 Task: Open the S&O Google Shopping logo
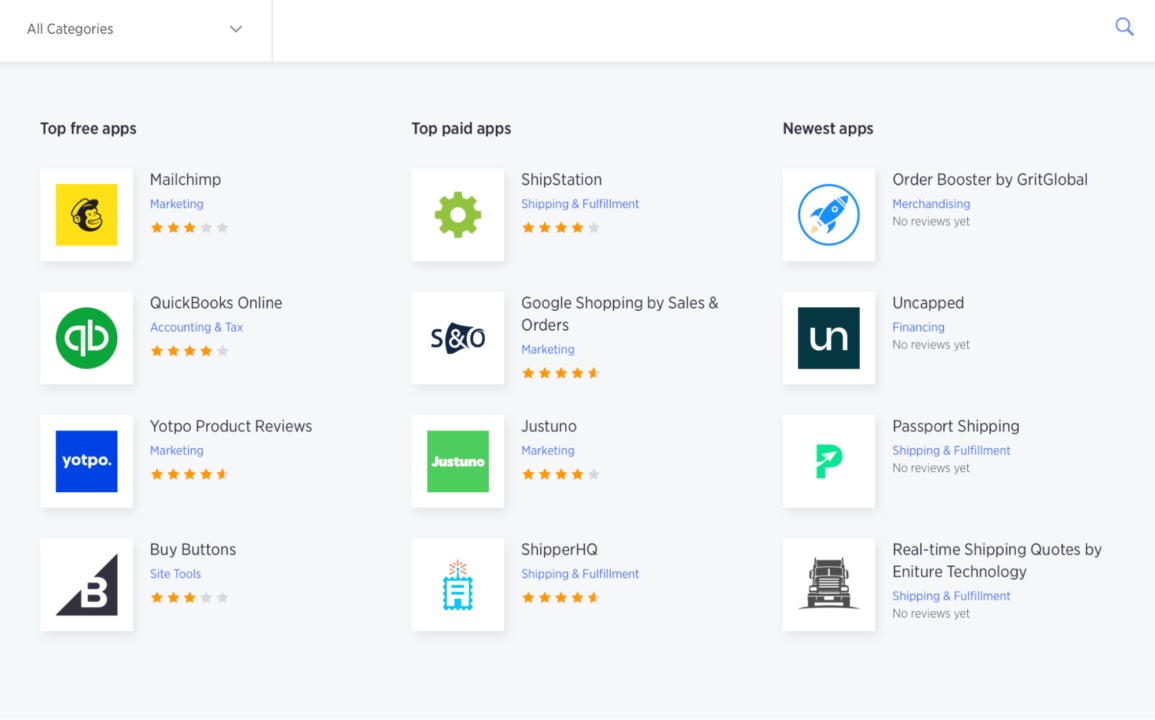point(457,338)
